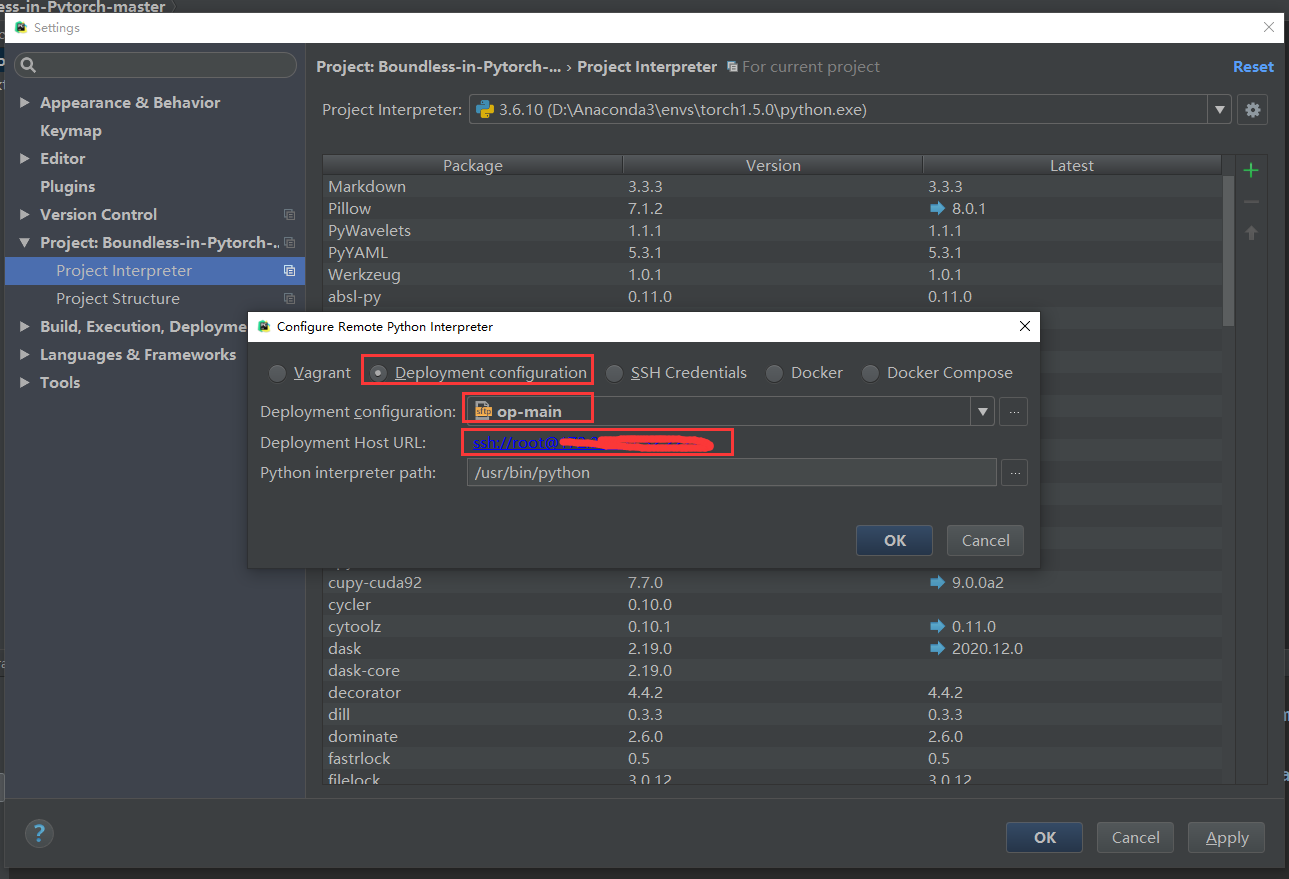Click Reset in the top right corner
The height and width of the screenshot is (879, 1289).
[x=1252, y=66]
